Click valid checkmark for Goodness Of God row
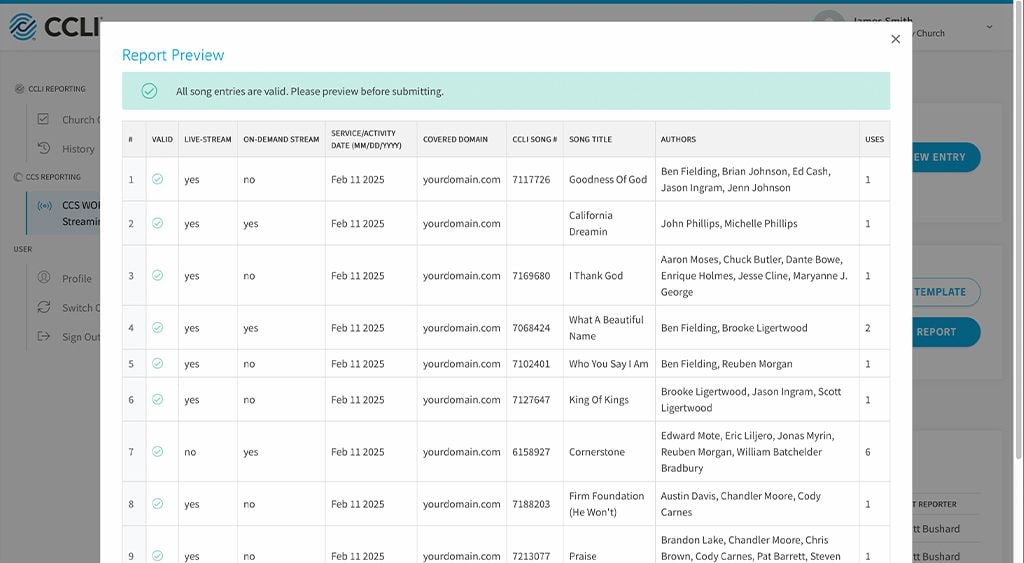The width and height of the screenshot is (1024, 563). (157, 179)
